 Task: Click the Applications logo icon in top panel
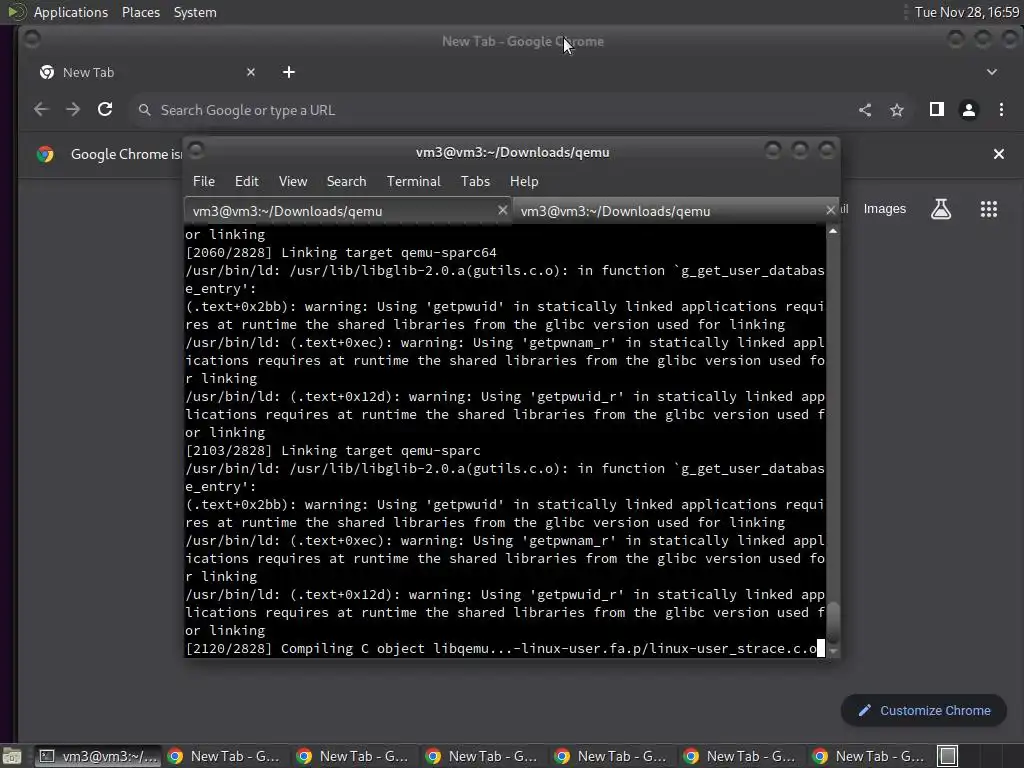[x=16, y=12]
